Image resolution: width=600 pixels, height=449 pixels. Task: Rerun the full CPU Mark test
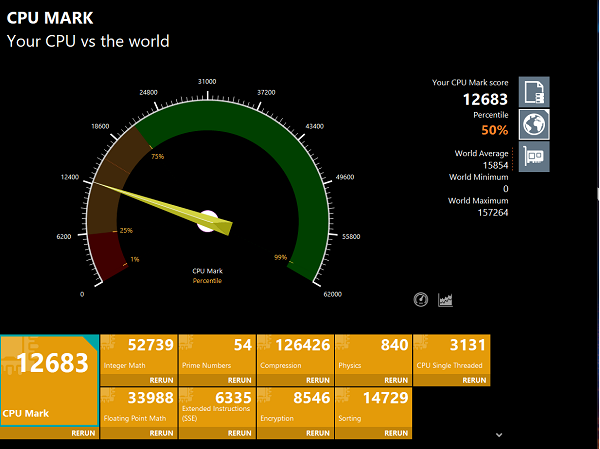(x=83, y=433)
